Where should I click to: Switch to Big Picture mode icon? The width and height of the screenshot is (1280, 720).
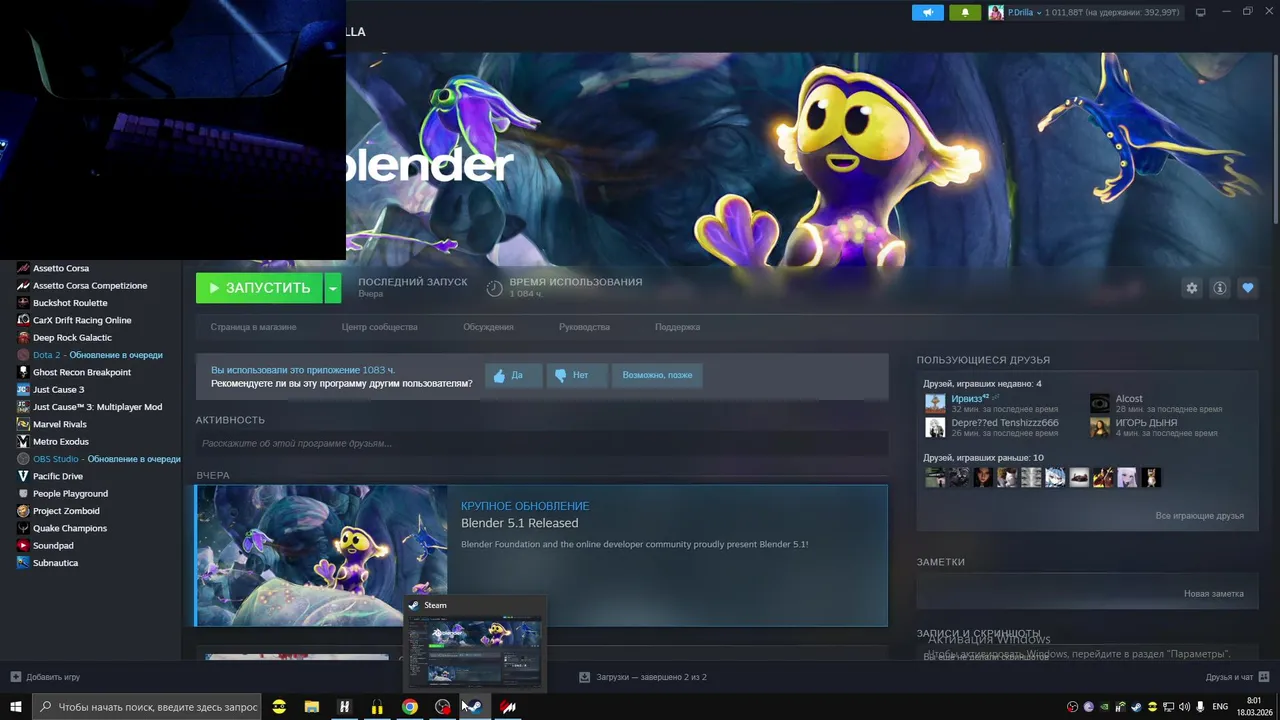(x=1201, y=12)
